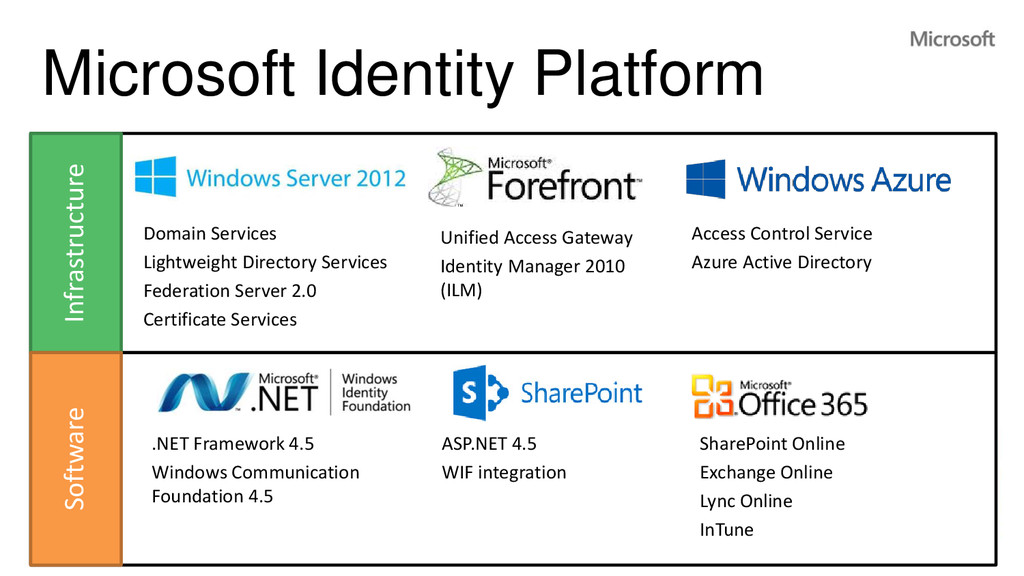The height and width of the screenshot is (576, 1024).
Task: Select InTune text
Action: pos(726,530)
